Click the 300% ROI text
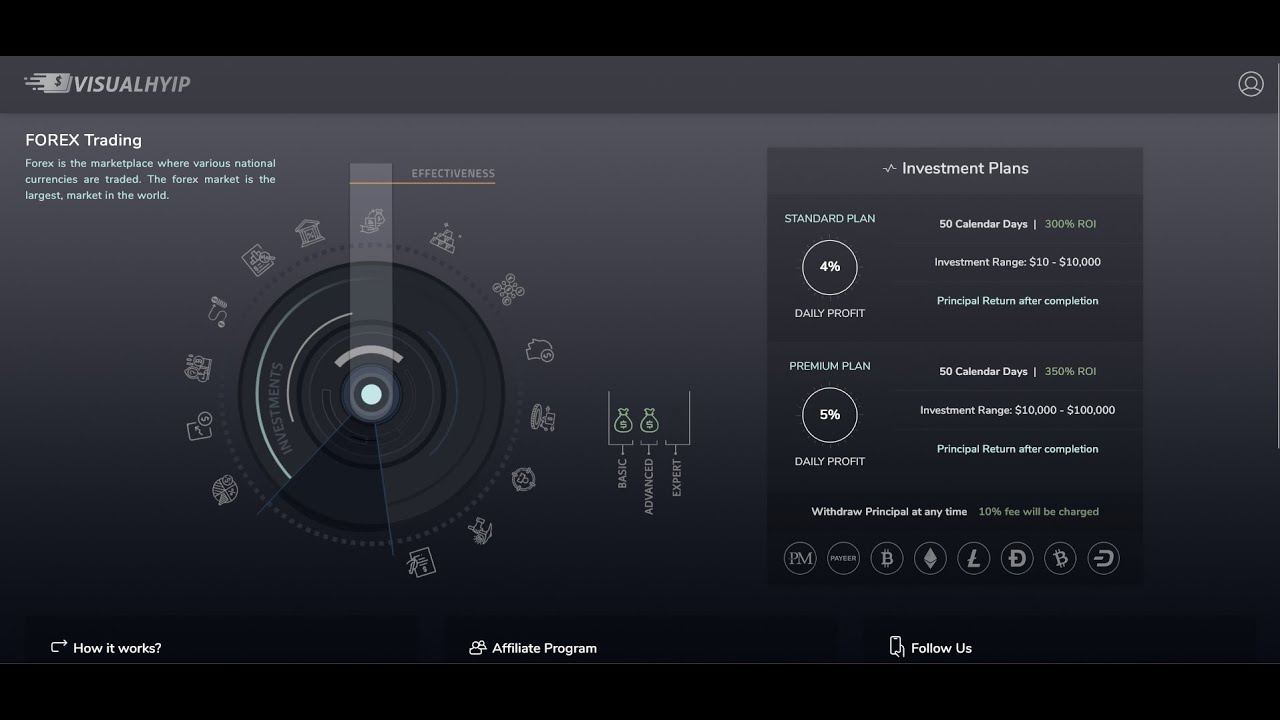 click(x=1070, y=224)
